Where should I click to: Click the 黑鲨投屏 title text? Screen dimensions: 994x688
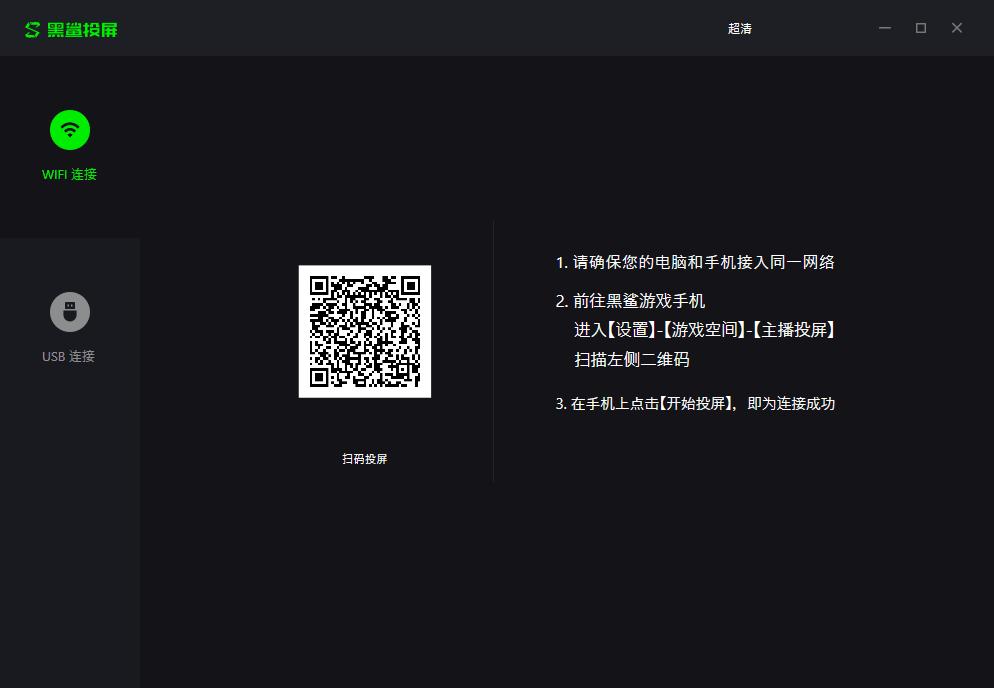[82, 30]
